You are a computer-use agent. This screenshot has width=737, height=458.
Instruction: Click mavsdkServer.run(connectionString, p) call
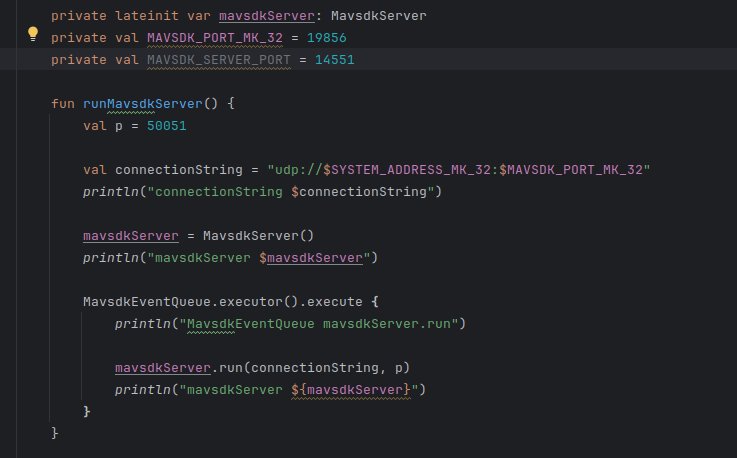point(262,367)
